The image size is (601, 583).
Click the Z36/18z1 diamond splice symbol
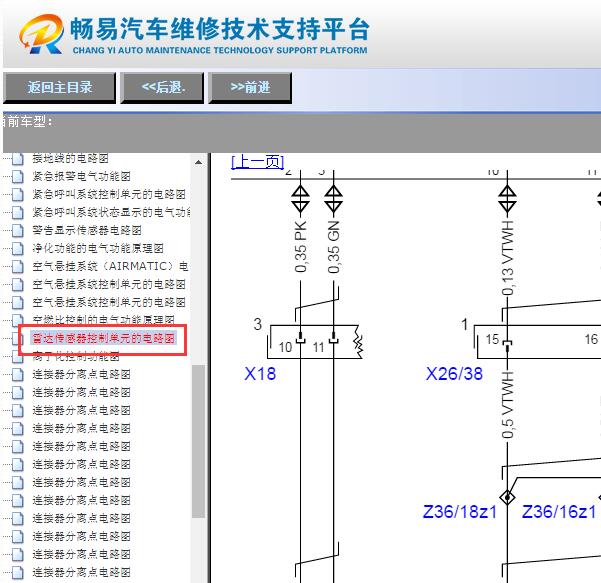click(507, 498)
